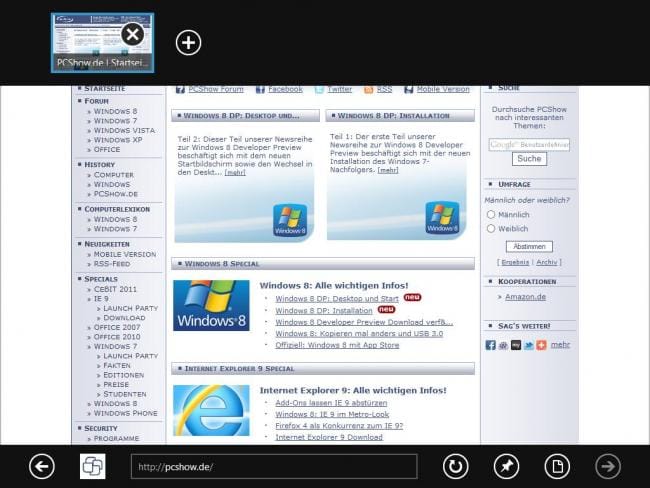The width and height of the screenshot is (650, 488).
Task: Open the RSS feed link in top bar
Action: tap(384, 89)
